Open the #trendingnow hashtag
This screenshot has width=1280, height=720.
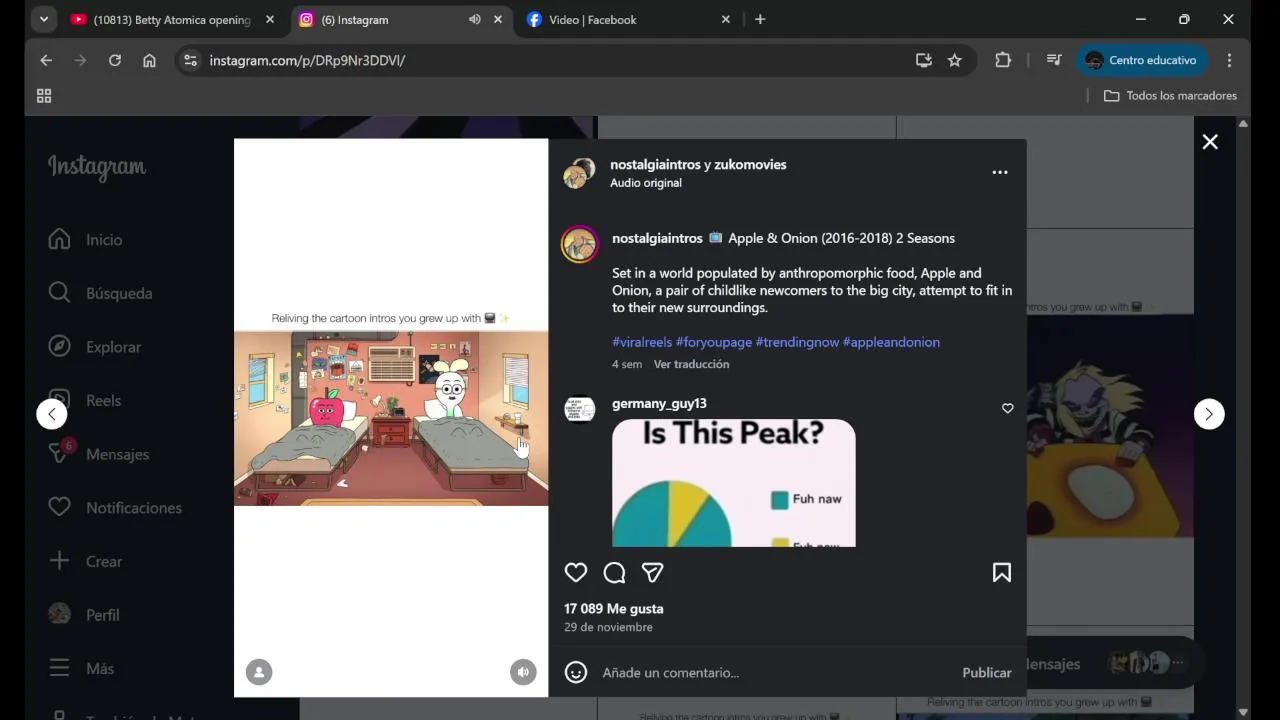point(797,342)
